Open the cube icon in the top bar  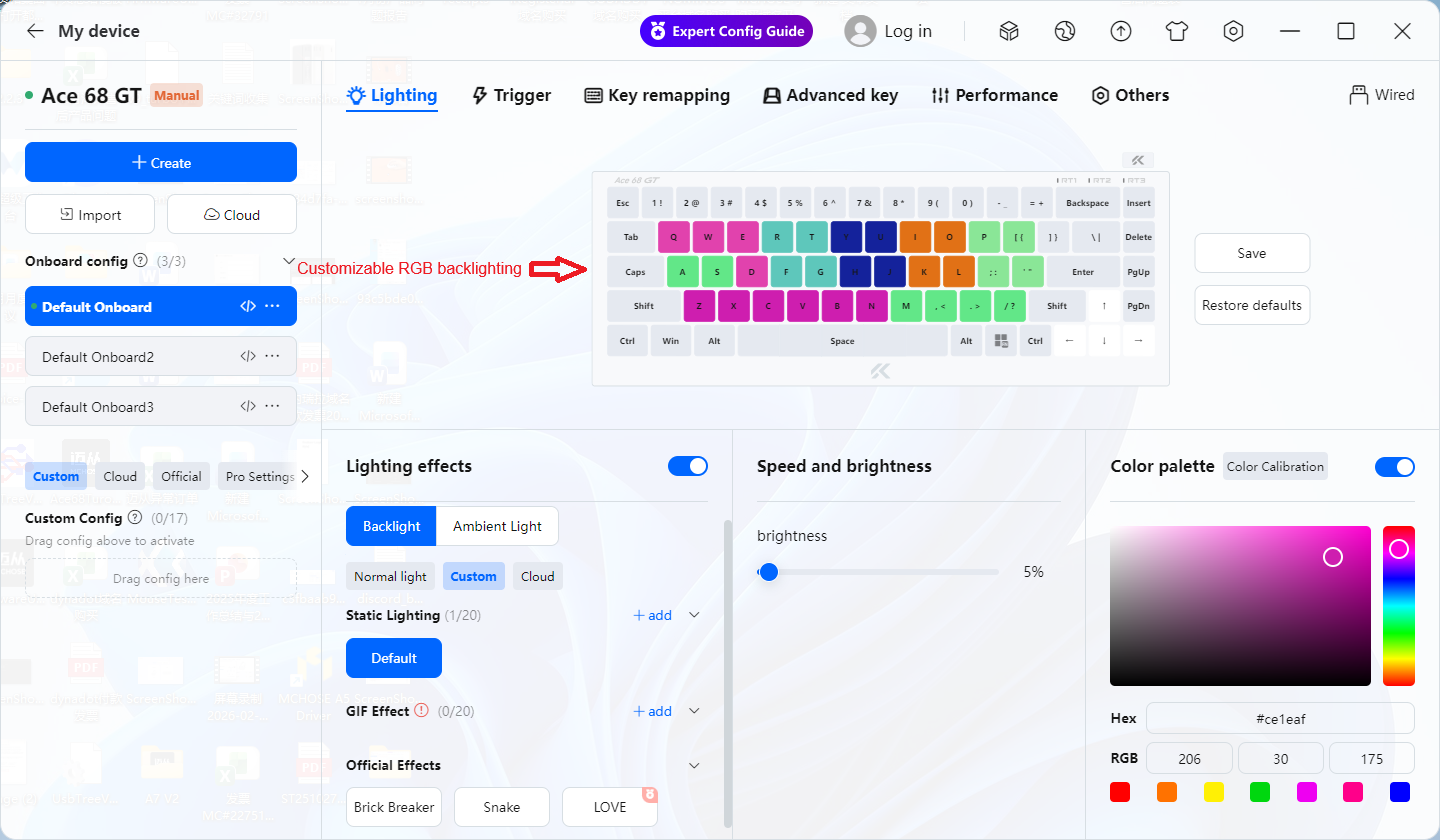point(1009,31)
